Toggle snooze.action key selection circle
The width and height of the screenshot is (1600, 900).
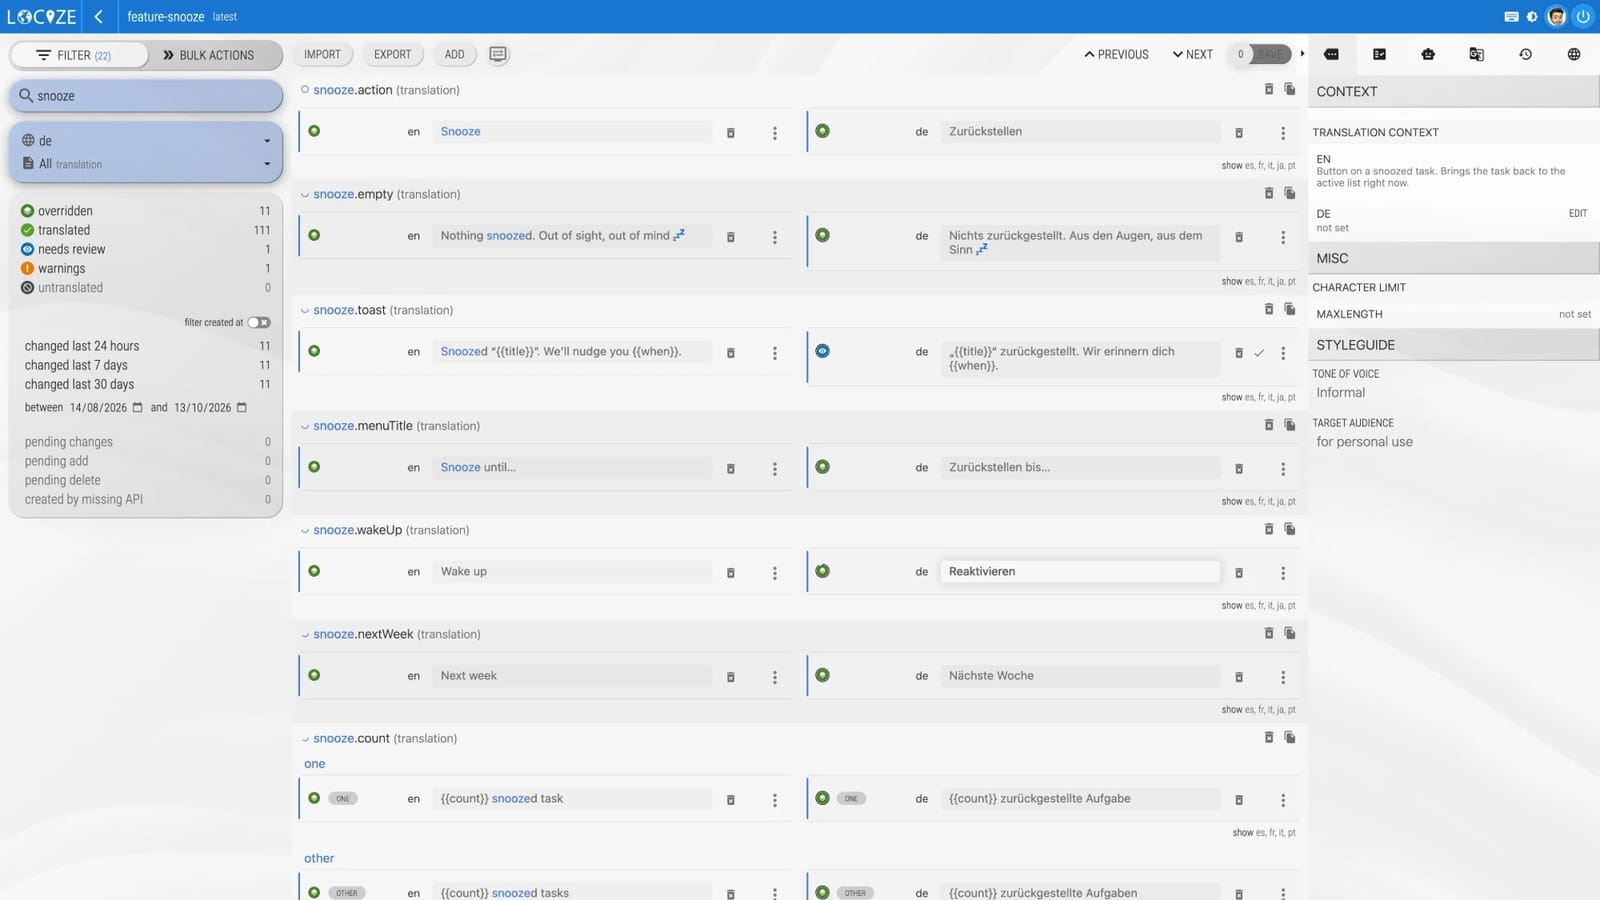click(x=305, y=90)
